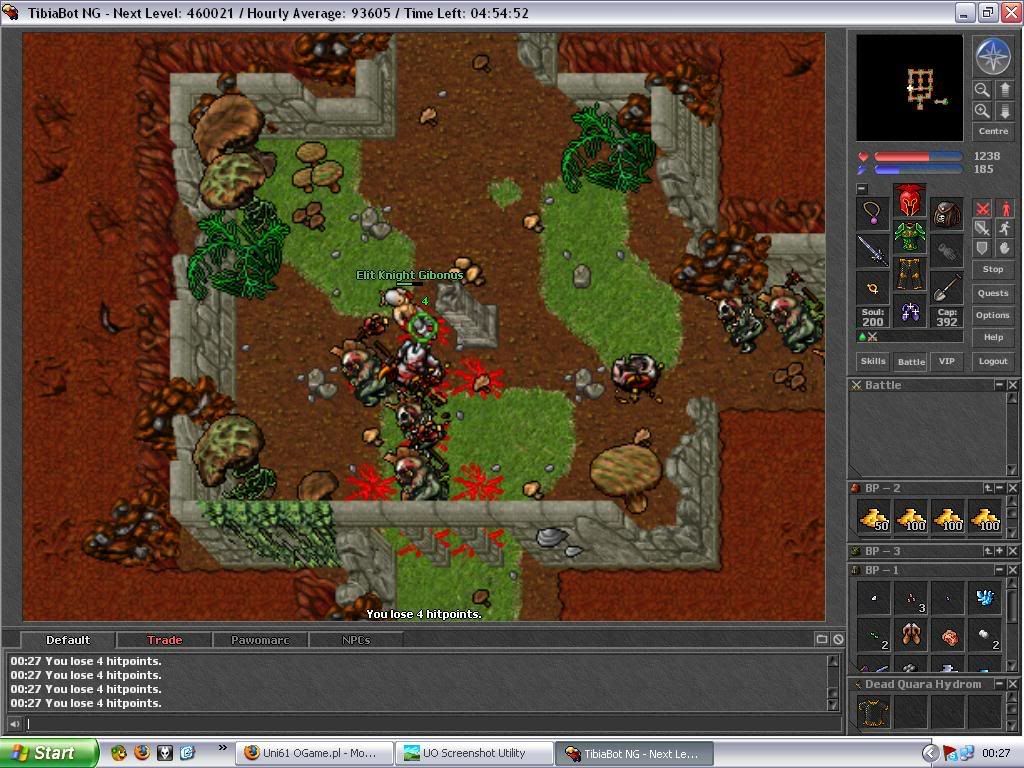Viewport: 1024px width, 768px height.
Task: Open the equipped backpack slot
Action: [x=947, y=213]
